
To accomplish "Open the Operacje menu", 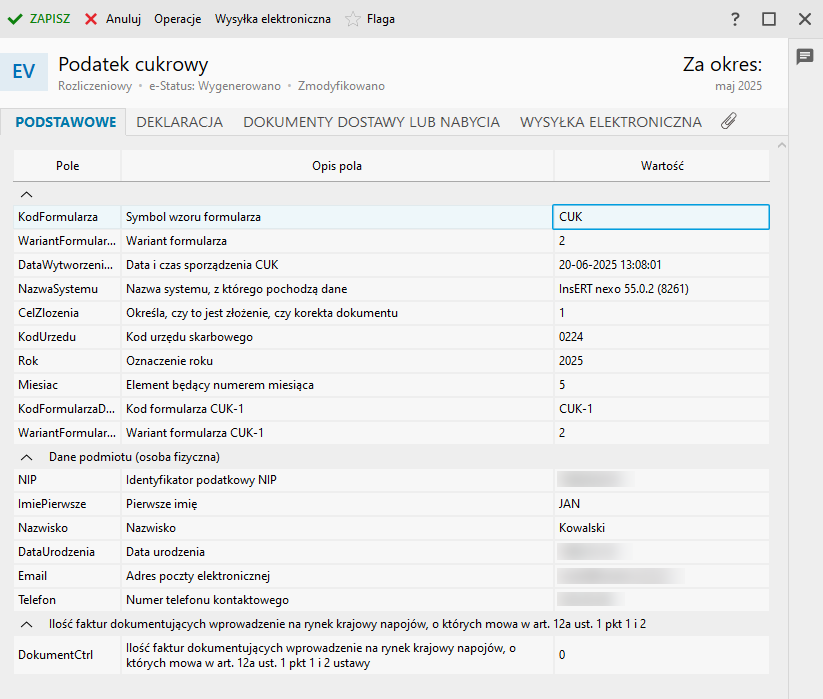I will [x=177, y=19].
